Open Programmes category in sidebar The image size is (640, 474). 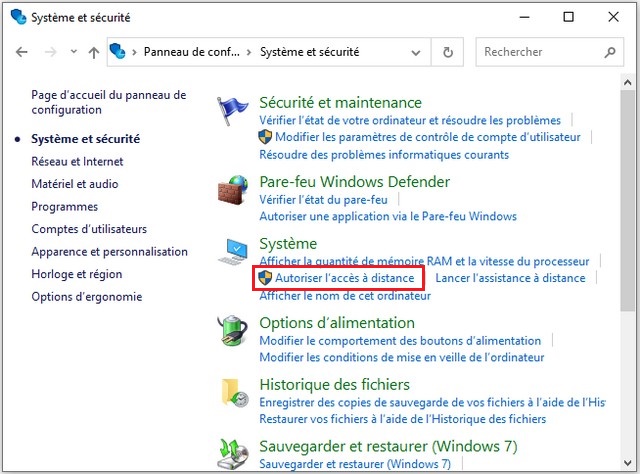coord(64,207)
